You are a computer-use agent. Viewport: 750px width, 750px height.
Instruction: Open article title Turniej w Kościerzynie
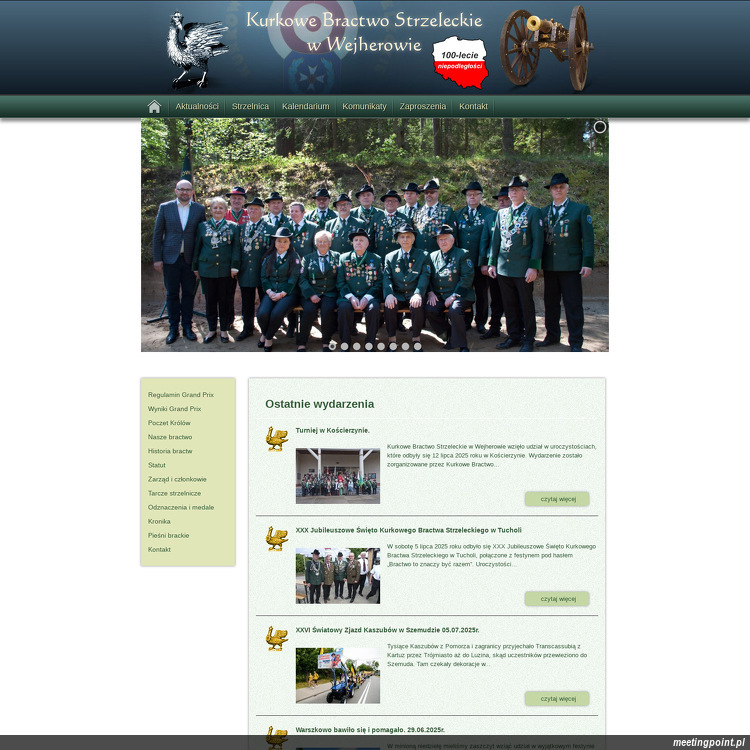pos(332,430)
